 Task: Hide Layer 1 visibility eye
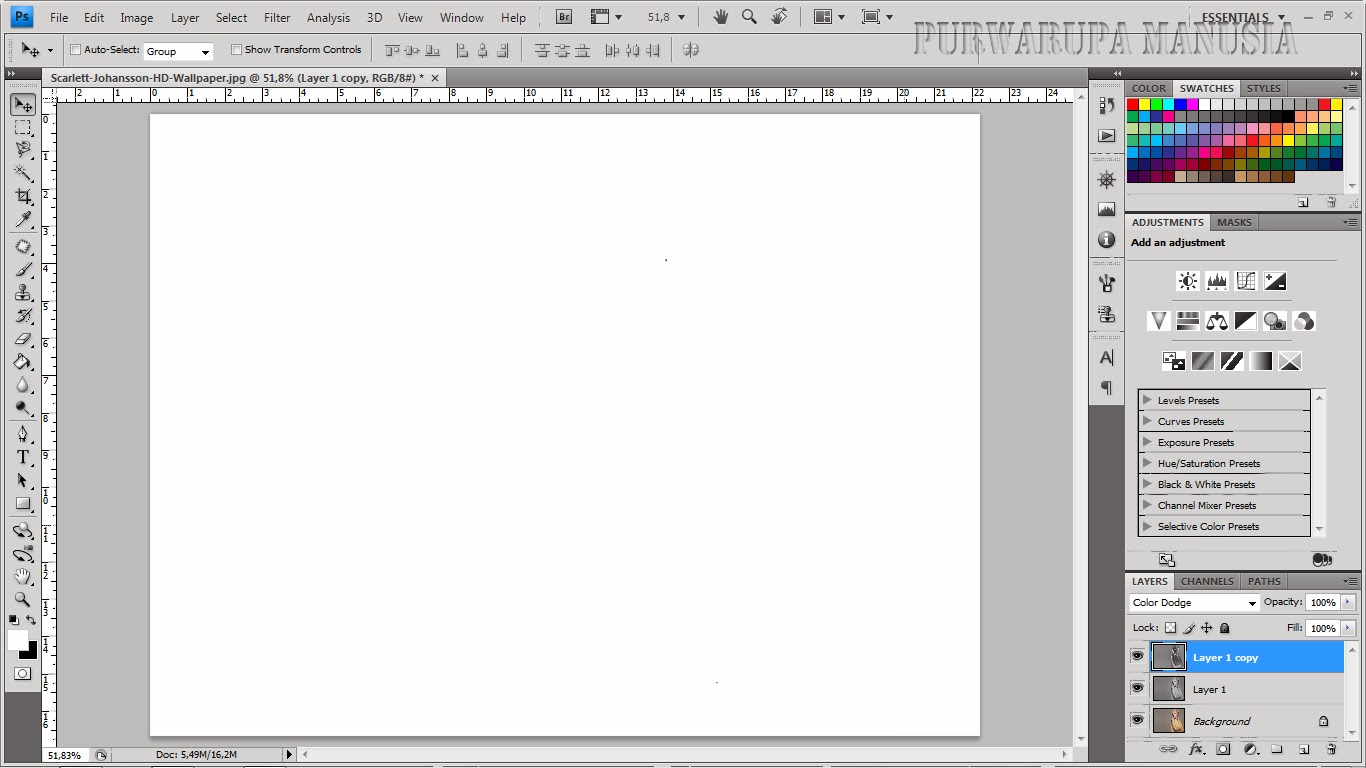pyautogui.click(x=1137, y=688)
